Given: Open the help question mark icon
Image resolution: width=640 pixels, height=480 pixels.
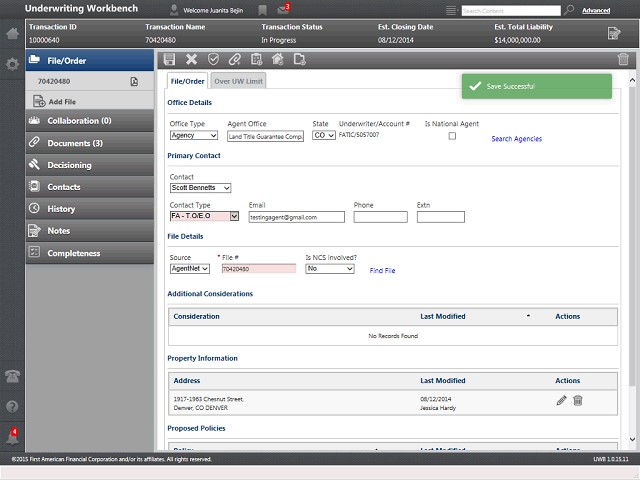Looking at the screenshot, I should coord(12,406).
